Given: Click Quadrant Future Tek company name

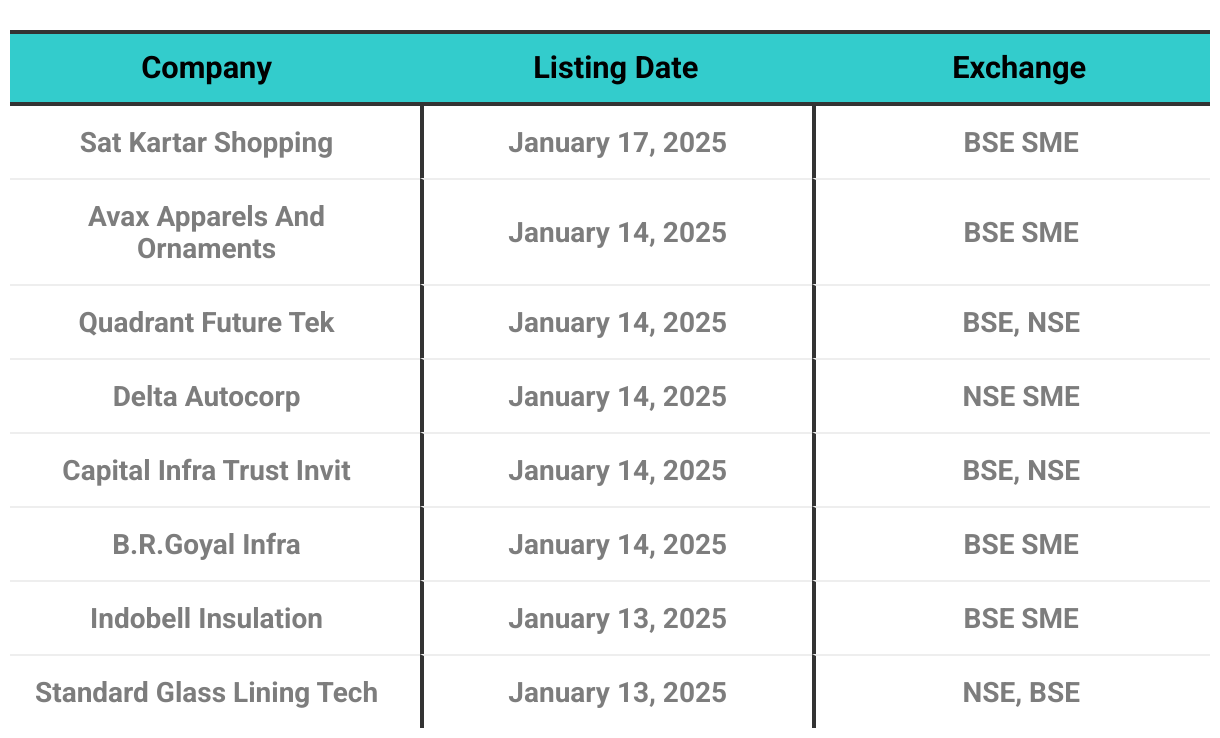Looking at the screenshot, I should click(x=206, y=322).
